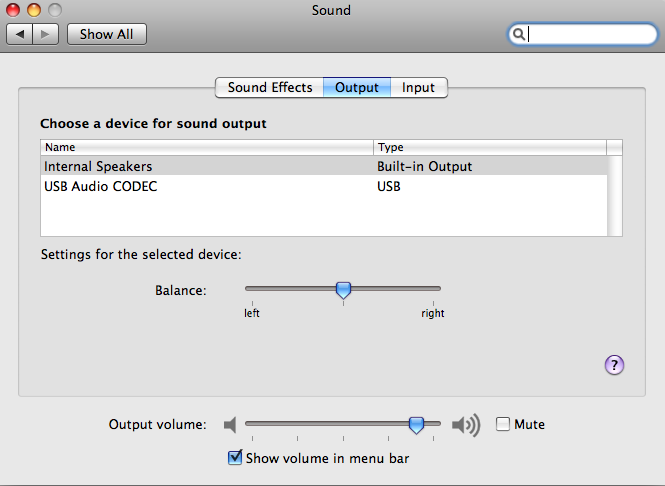Click the forward arrow navigation button
Screen dimensions: 665x486
(x=45, y=34)
